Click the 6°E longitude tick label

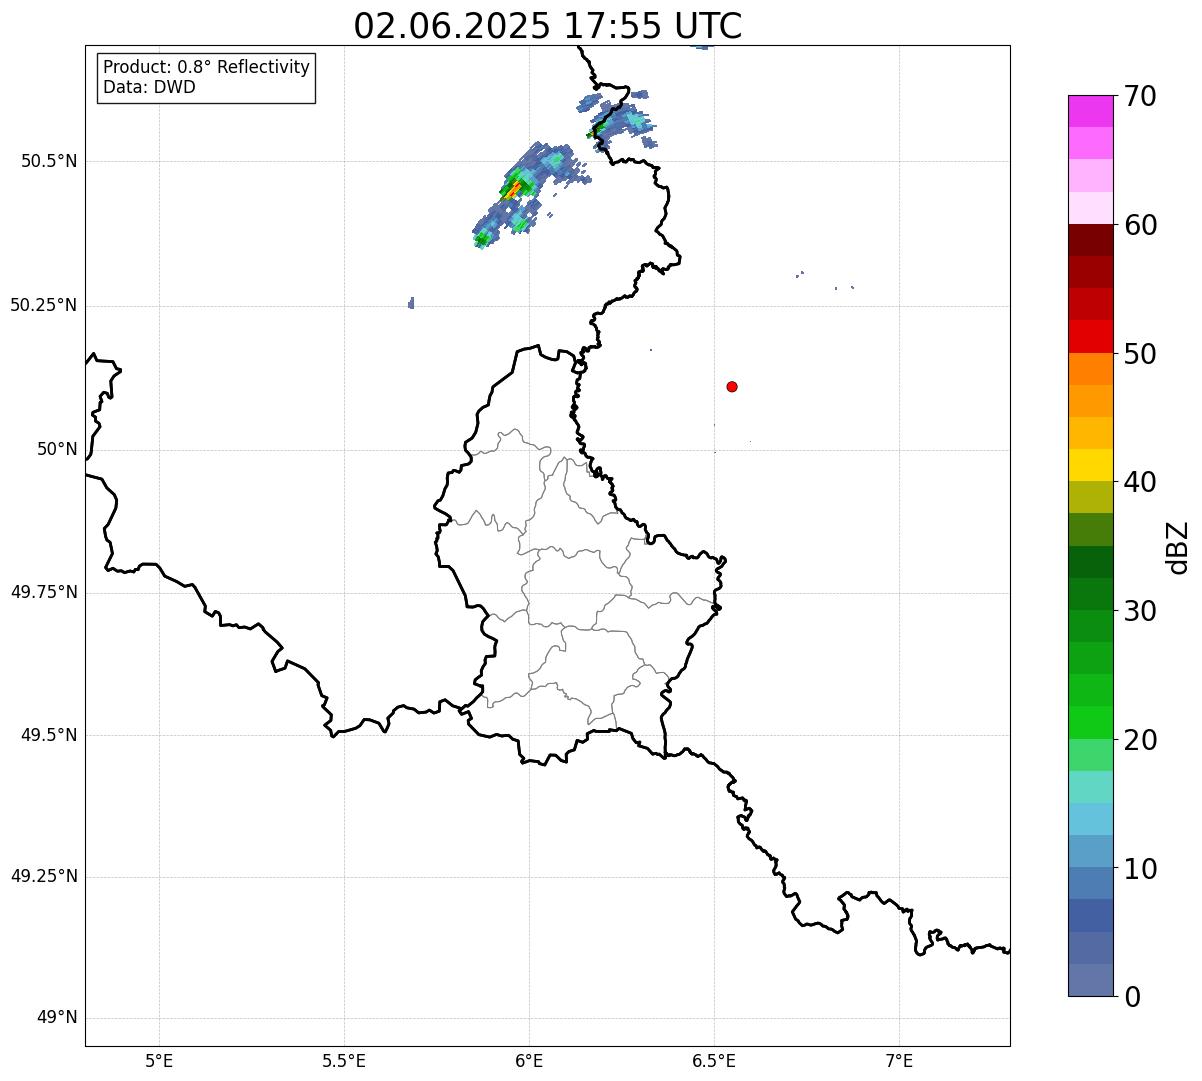[x=529, y=1060]
